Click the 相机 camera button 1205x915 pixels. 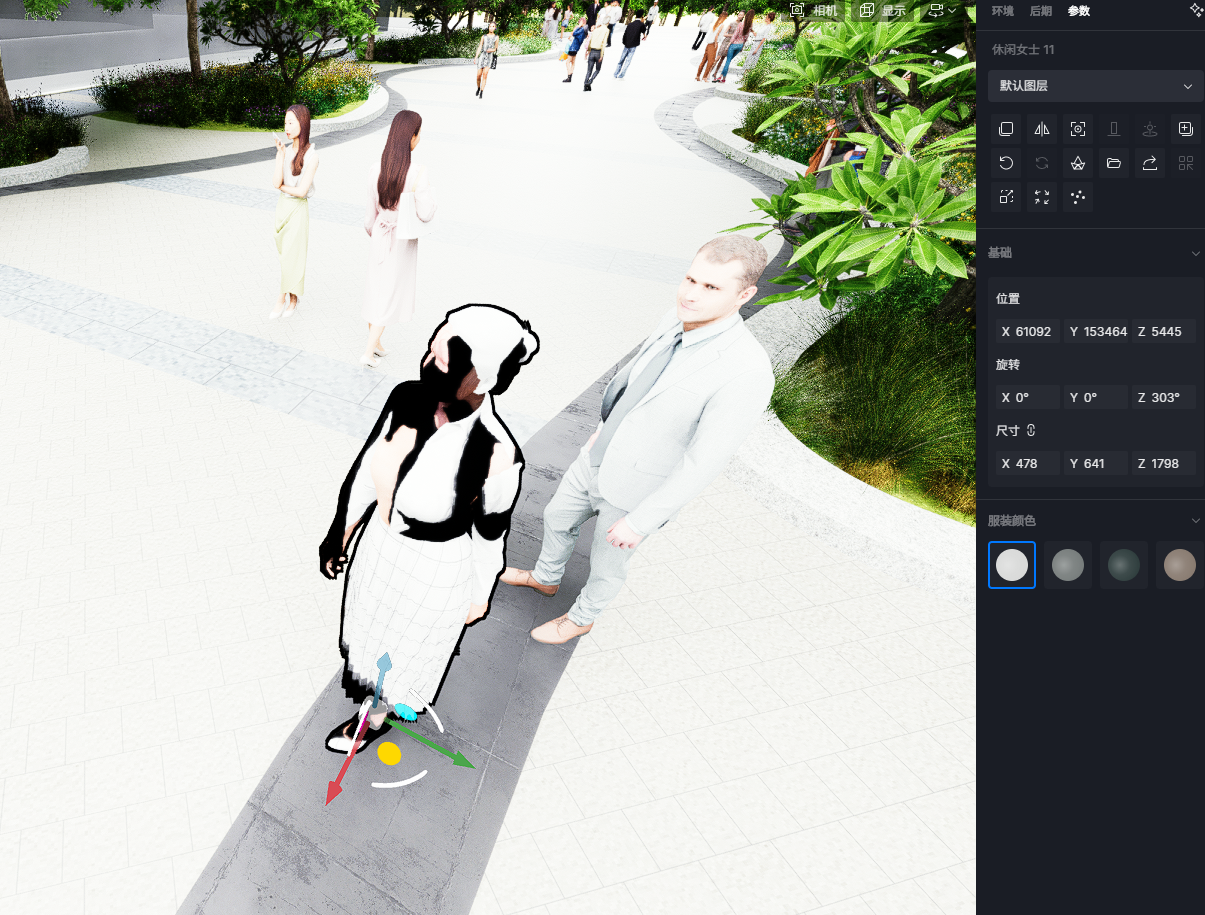[814, 10]
